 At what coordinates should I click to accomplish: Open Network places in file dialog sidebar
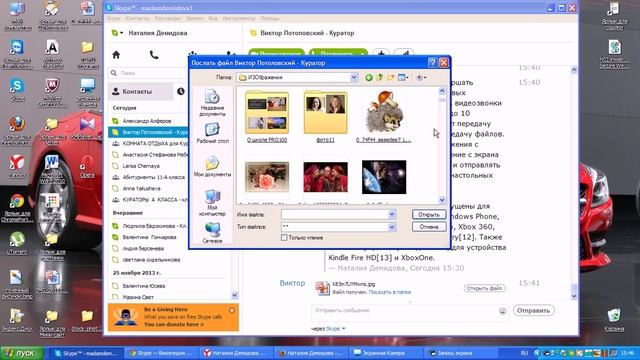[212, 233]
